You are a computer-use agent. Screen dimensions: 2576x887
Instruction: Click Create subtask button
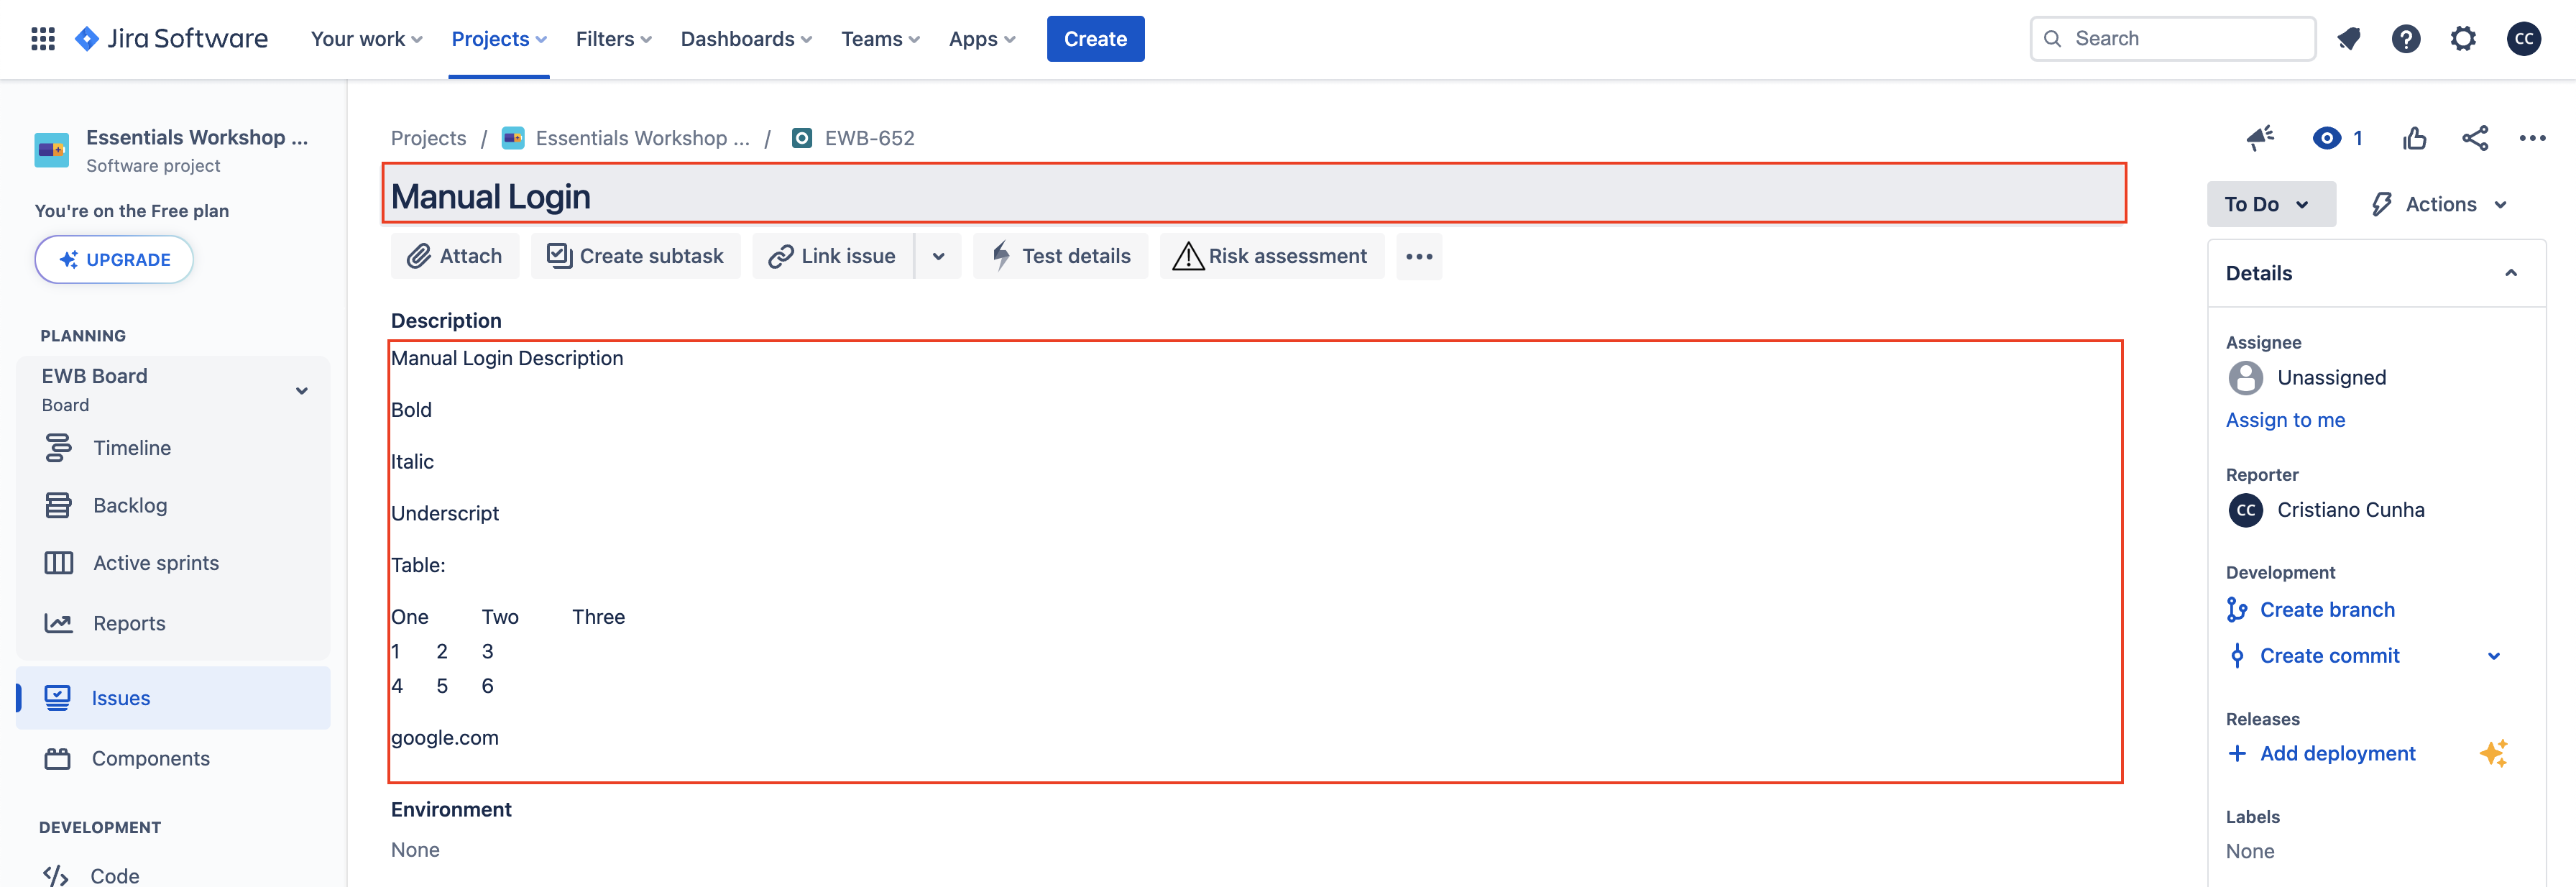(x=636, y=256)
